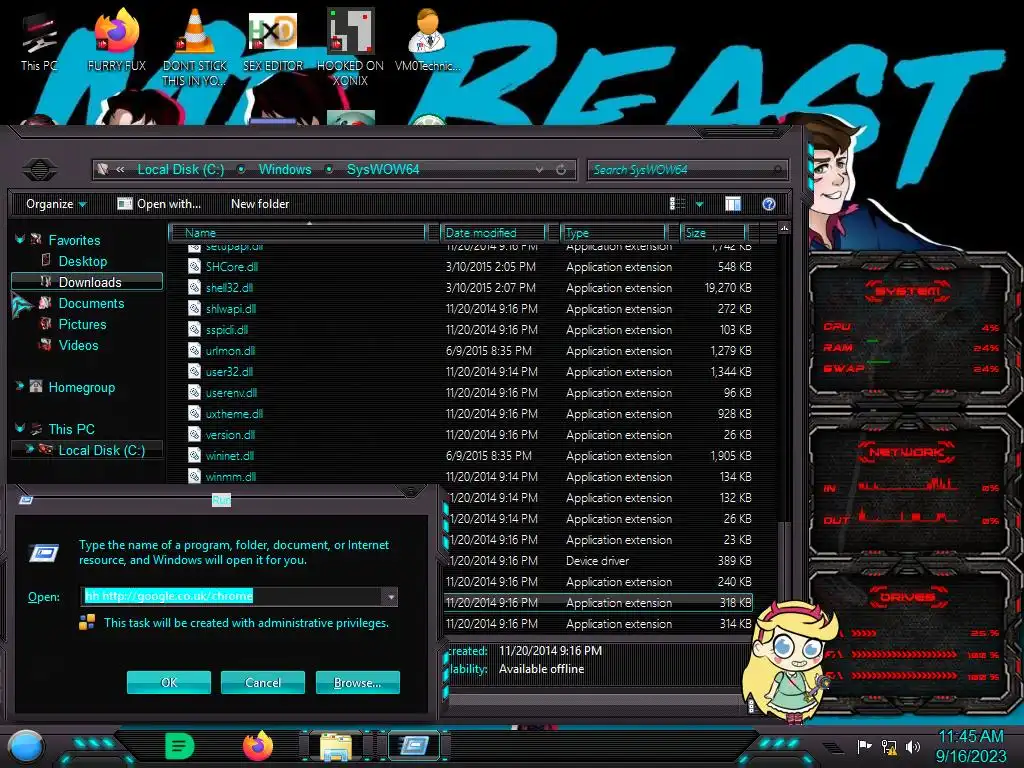Sort by the Name column header
The height and width of the screenshot is (768, 1024).
(x=298, y=232)
